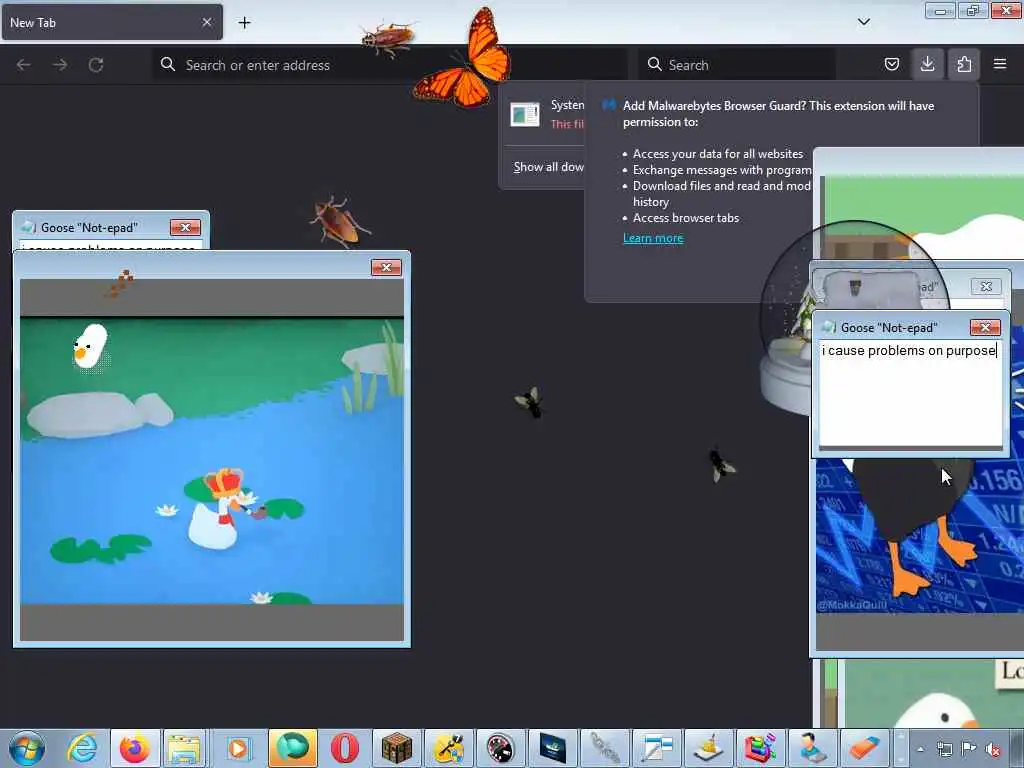Close the New Tab tab
The image size is (1024, 768).
(206, 22)
